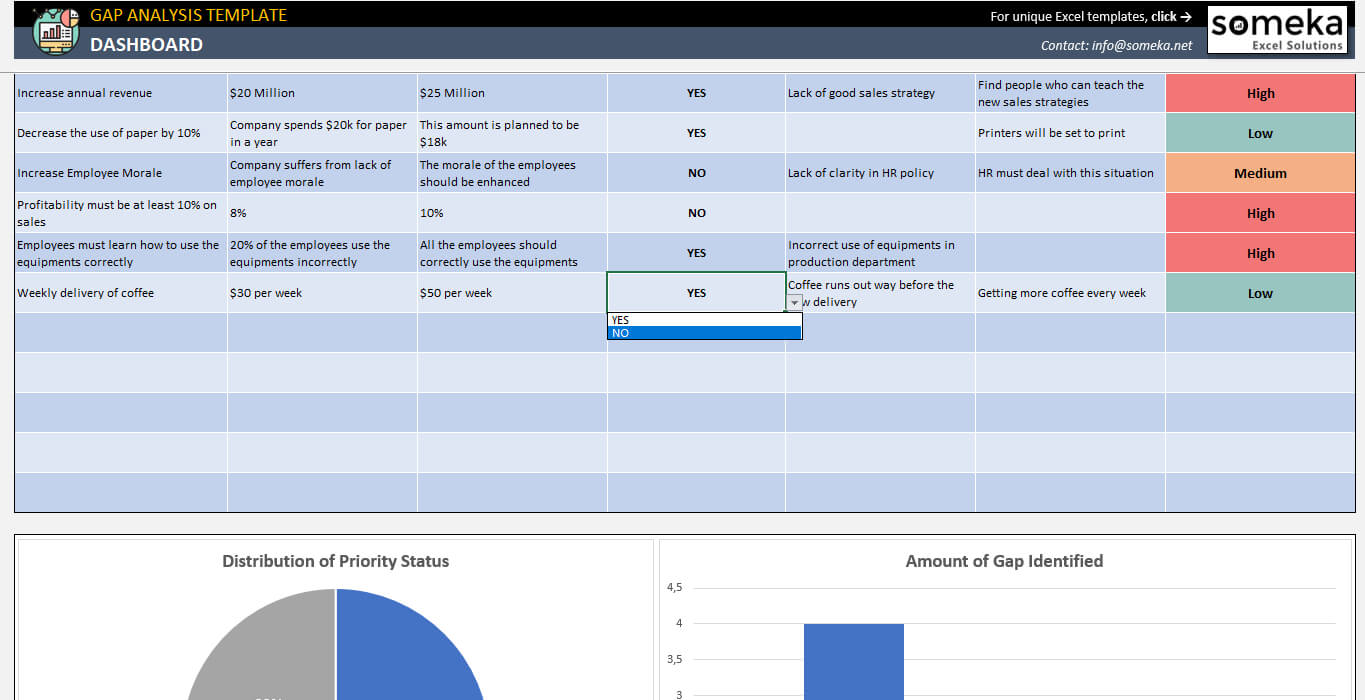Click the Someka Excel Solutions logo
Image resolution: width=1365 pixels, height=700 pixels.
coord(1278,30)
